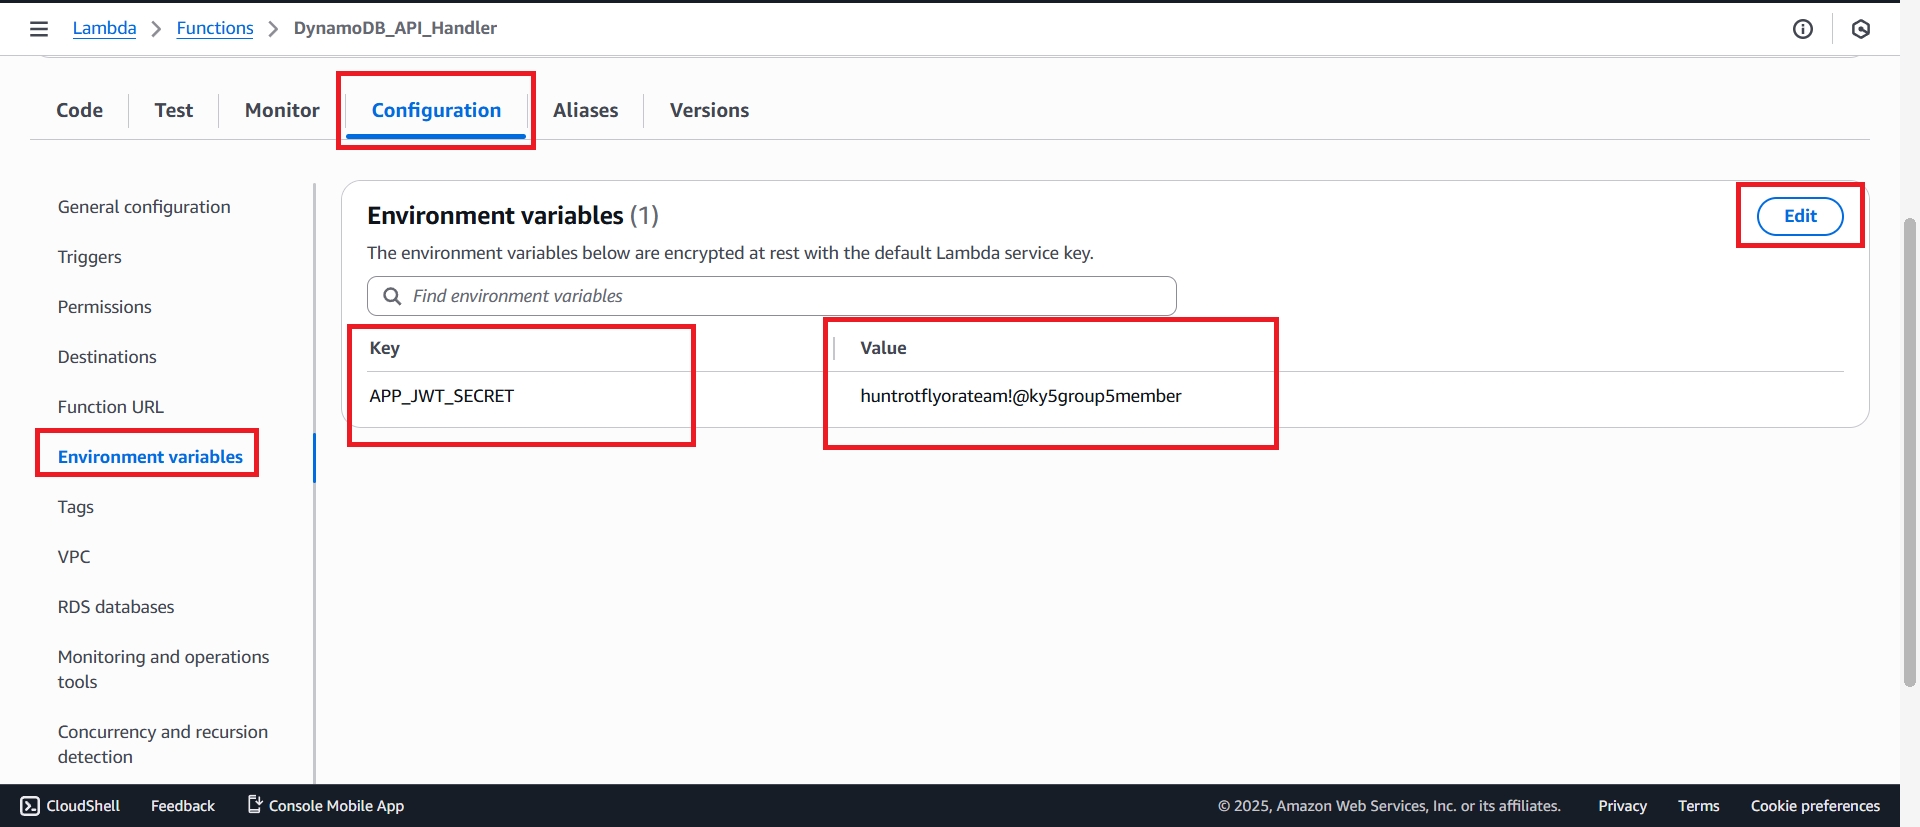Select Triggers in the sidebar
This screenshot has width=1920, height=827.
(89, 257)
